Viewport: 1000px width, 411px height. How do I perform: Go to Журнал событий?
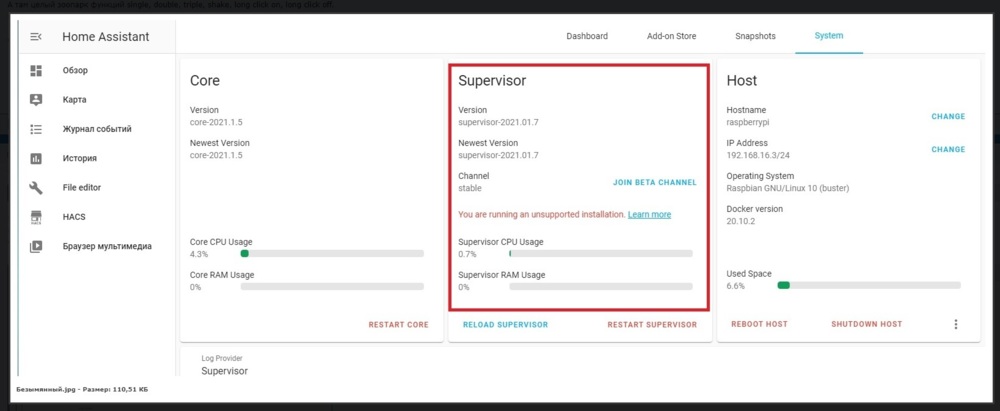point(96,130)
